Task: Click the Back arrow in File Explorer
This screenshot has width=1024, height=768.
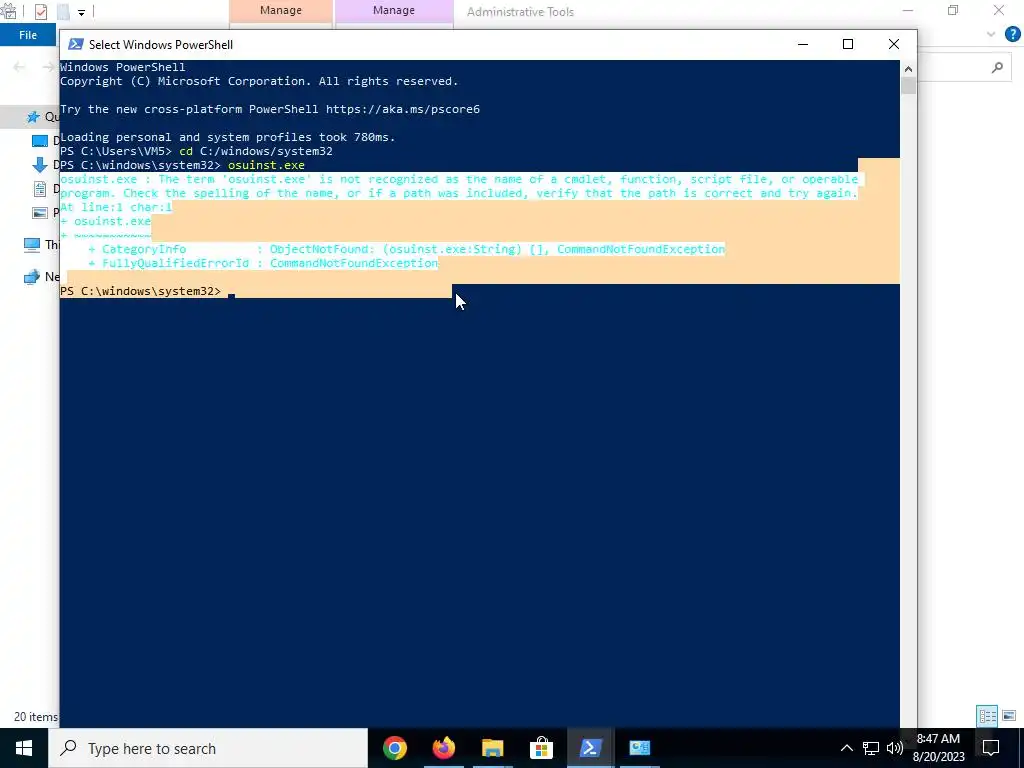Action: pos(19,67)
